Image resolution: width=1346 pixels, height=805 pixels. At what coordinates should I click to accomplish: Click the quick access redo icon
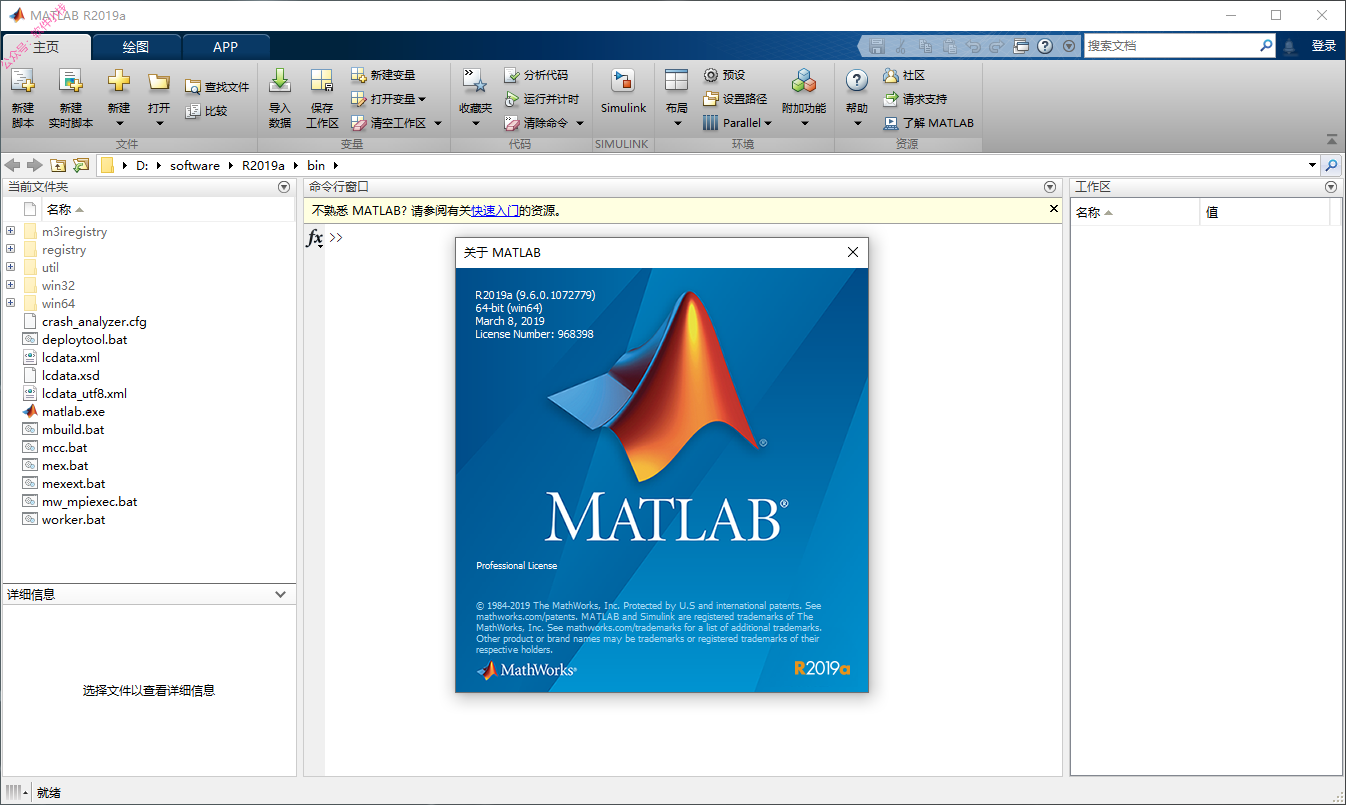tap(996, 46)
